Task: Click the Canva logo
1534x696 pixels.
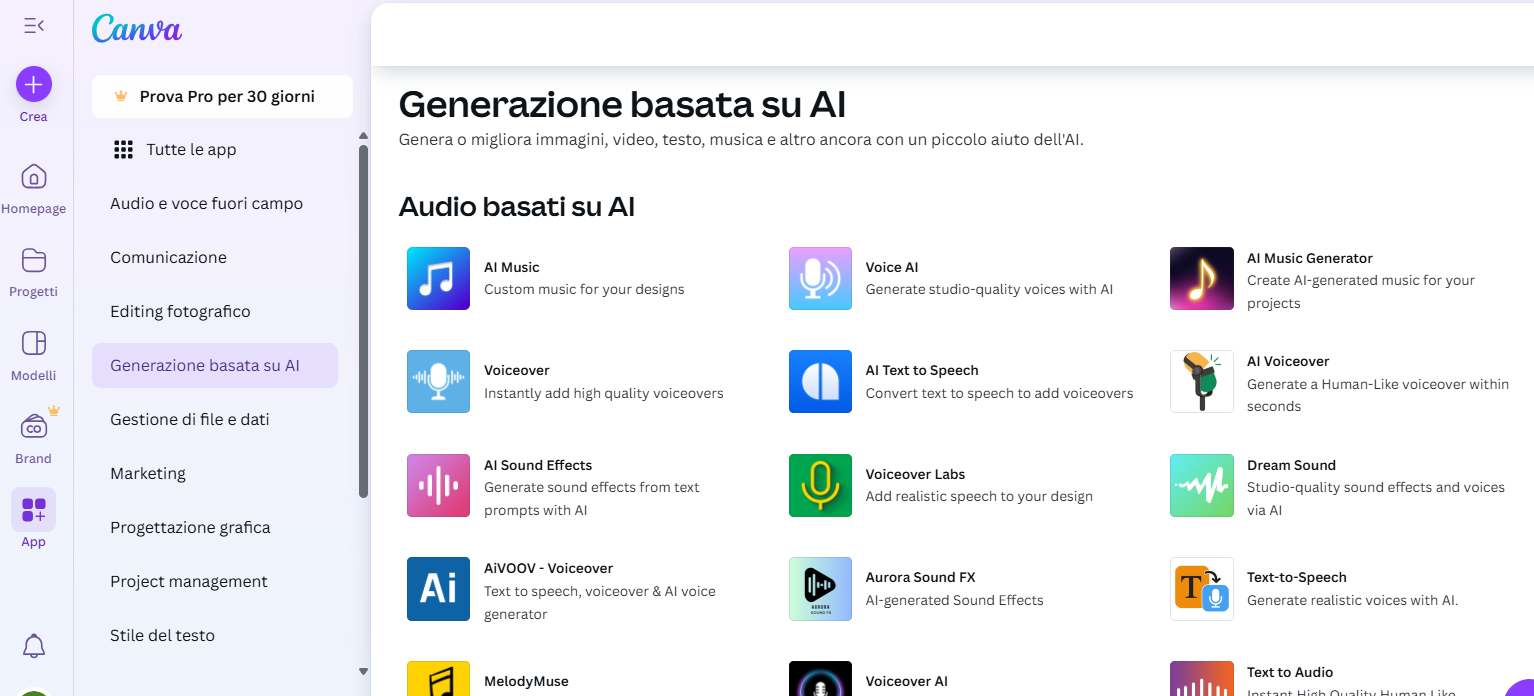Action: tap(136, 29)
